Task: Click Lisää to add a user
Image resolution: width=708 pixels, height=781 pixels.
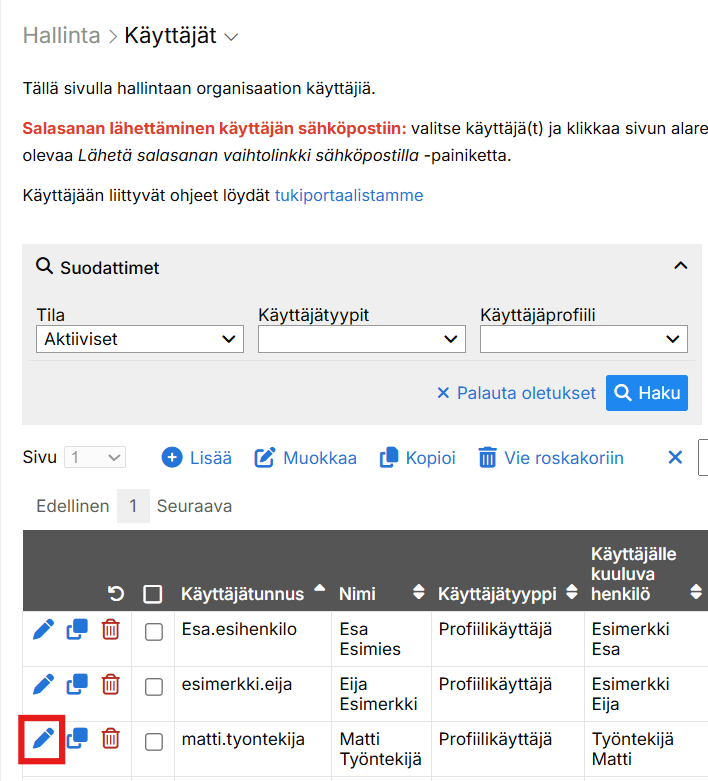Action: [197, 458]
